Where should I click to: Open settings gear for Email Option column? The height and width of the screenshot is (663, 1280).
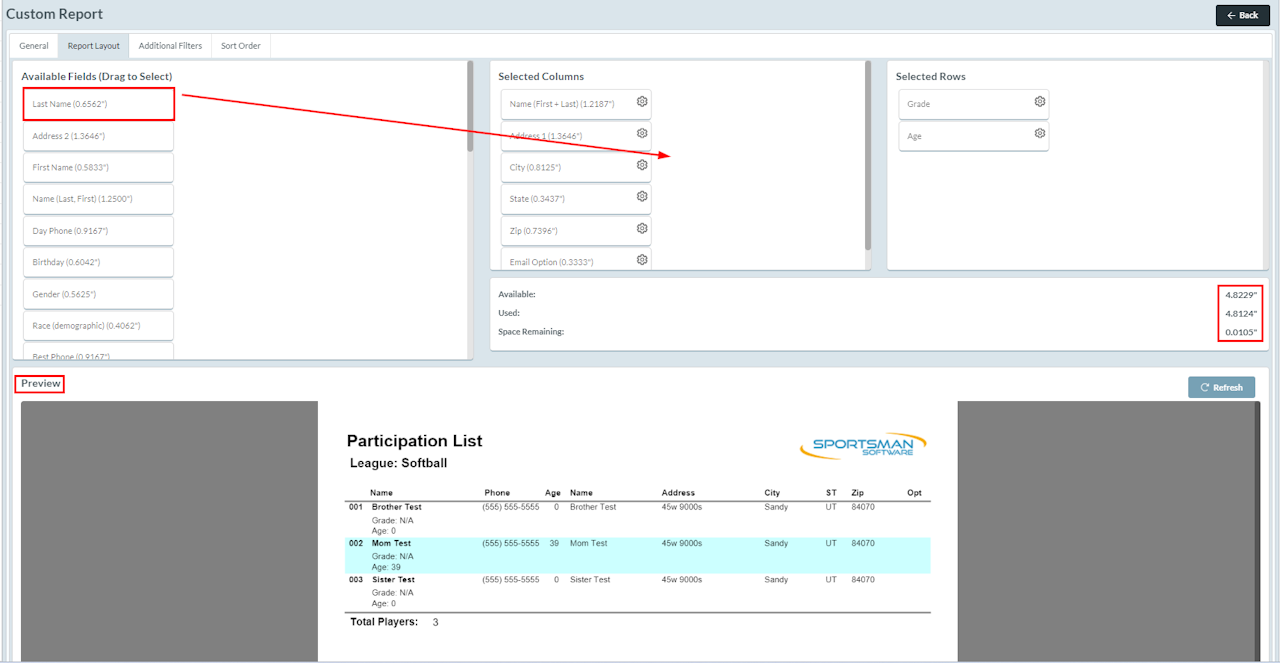pyautogui.click(x=642, y=260)
